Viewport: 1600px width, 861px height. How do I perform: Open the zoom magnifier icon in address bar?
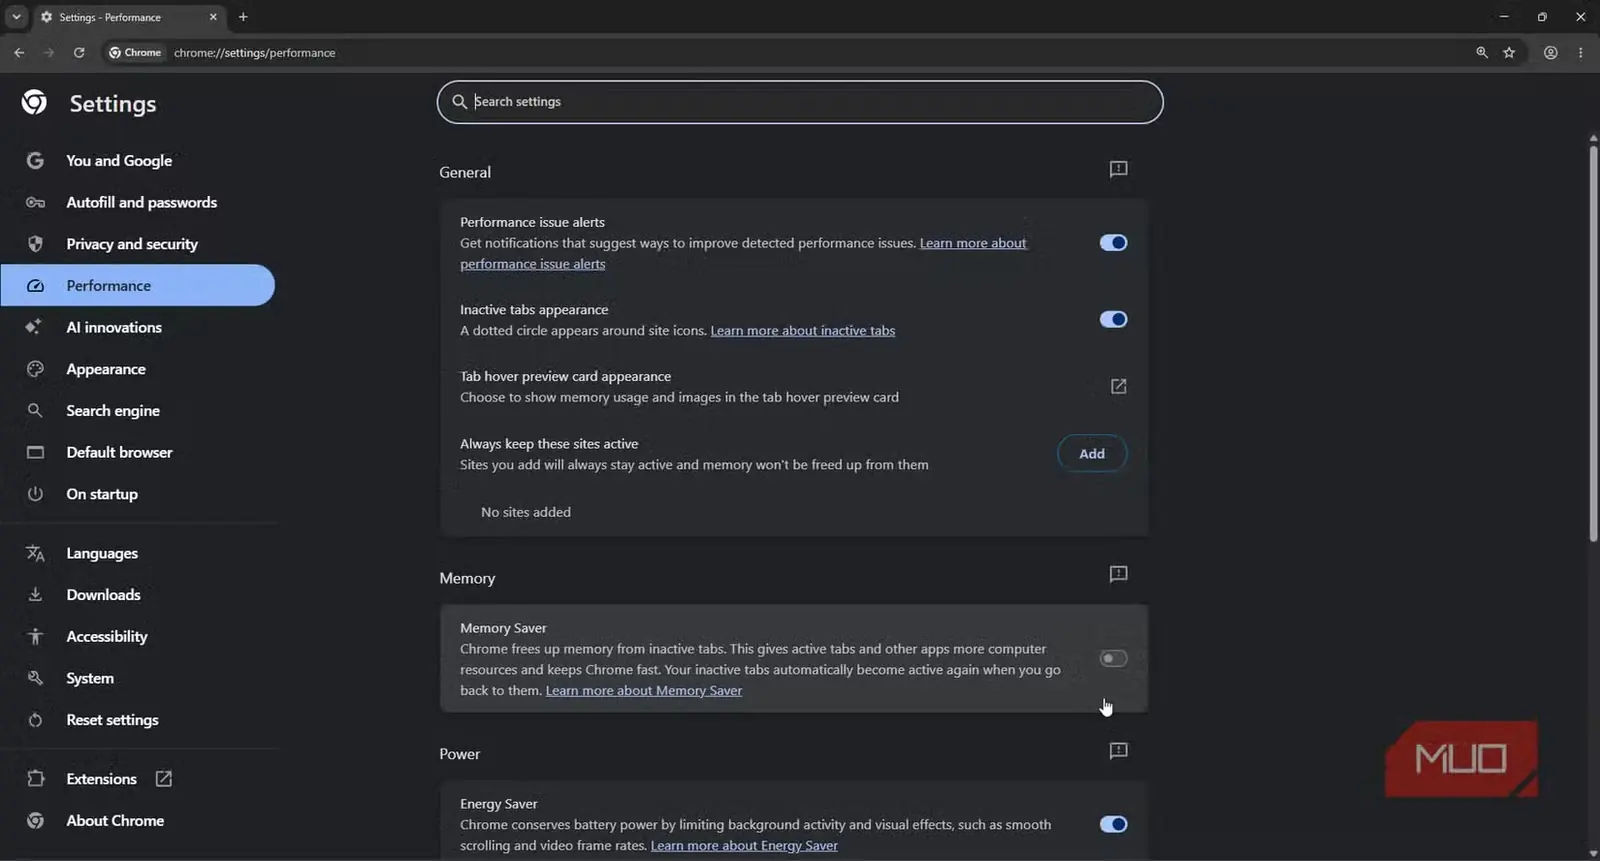(x=1482, y=53)
